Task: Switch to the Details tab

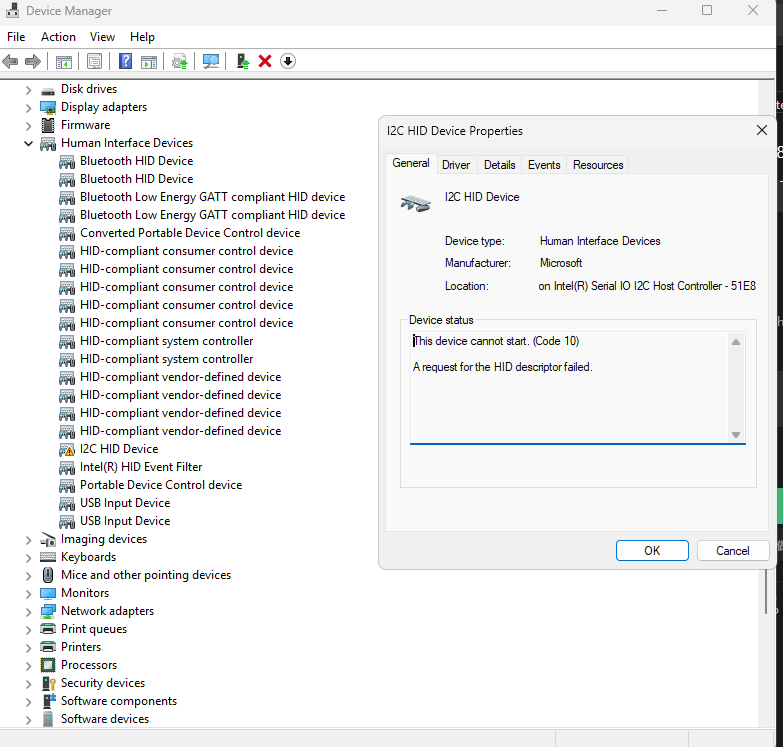Action: coord(499,165)
